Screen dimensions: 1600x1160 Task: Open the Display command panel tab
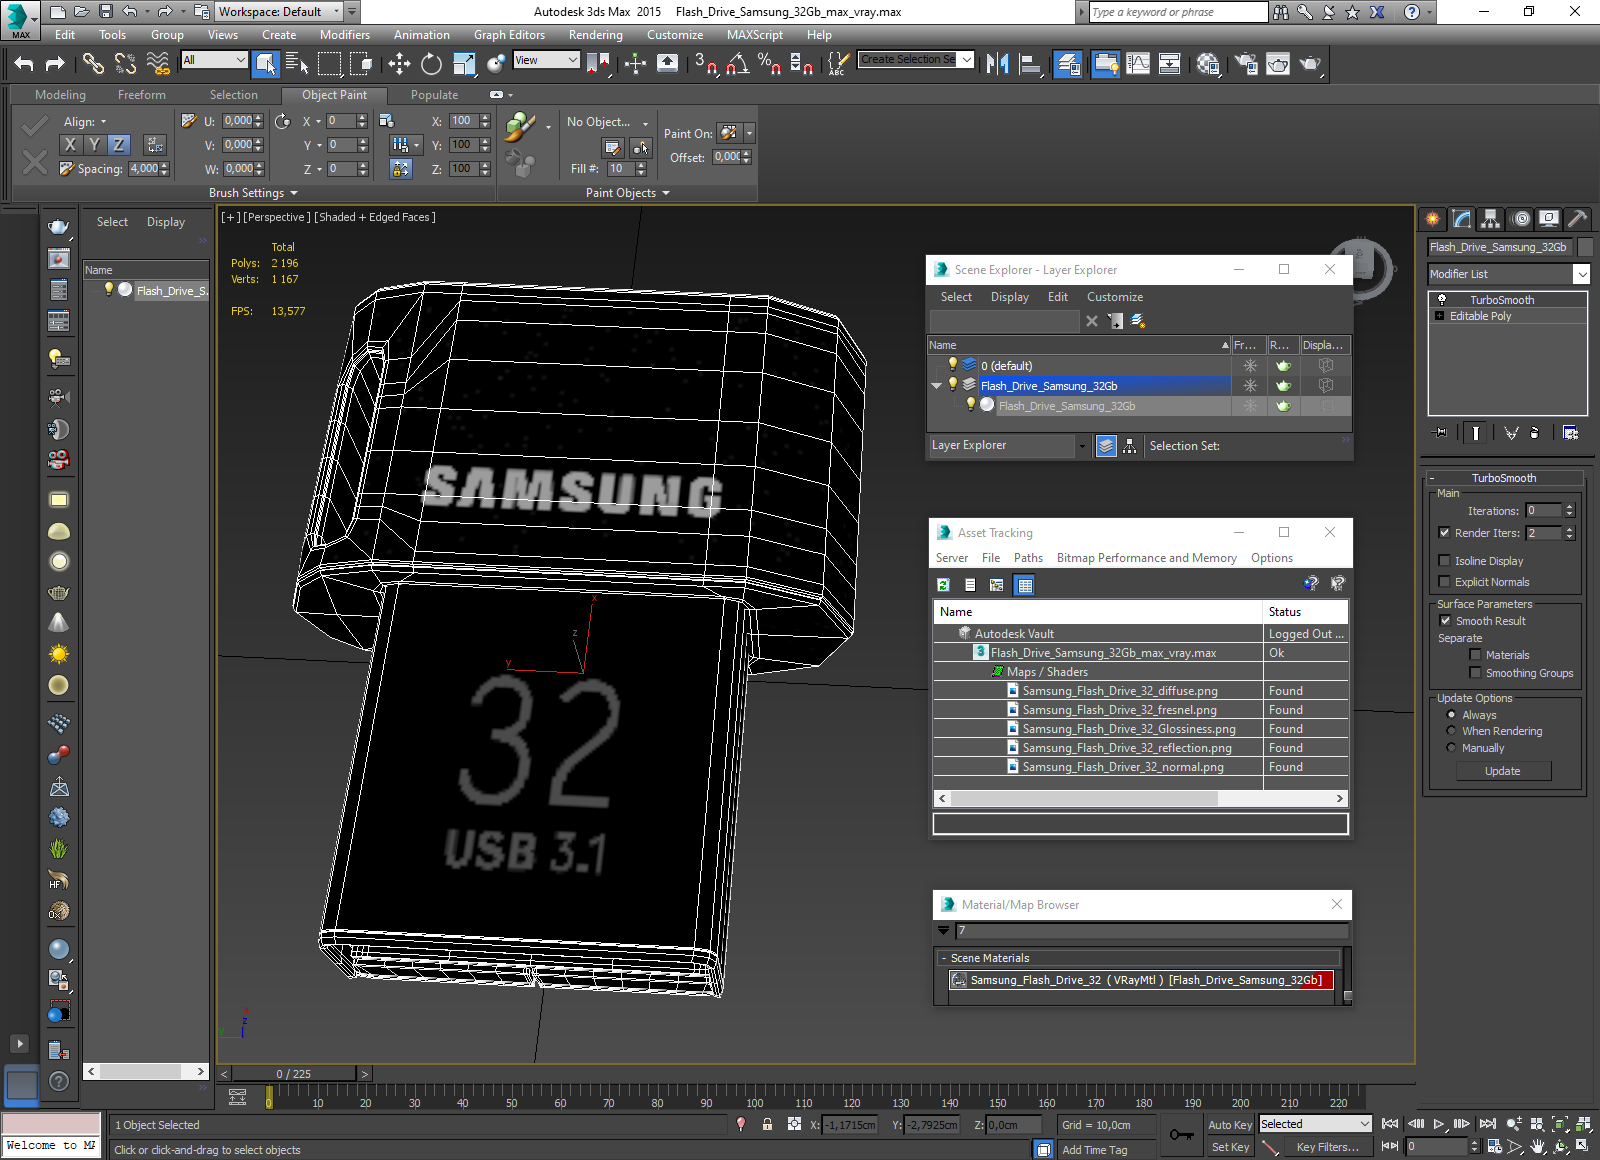click(x=1549, y=218)
